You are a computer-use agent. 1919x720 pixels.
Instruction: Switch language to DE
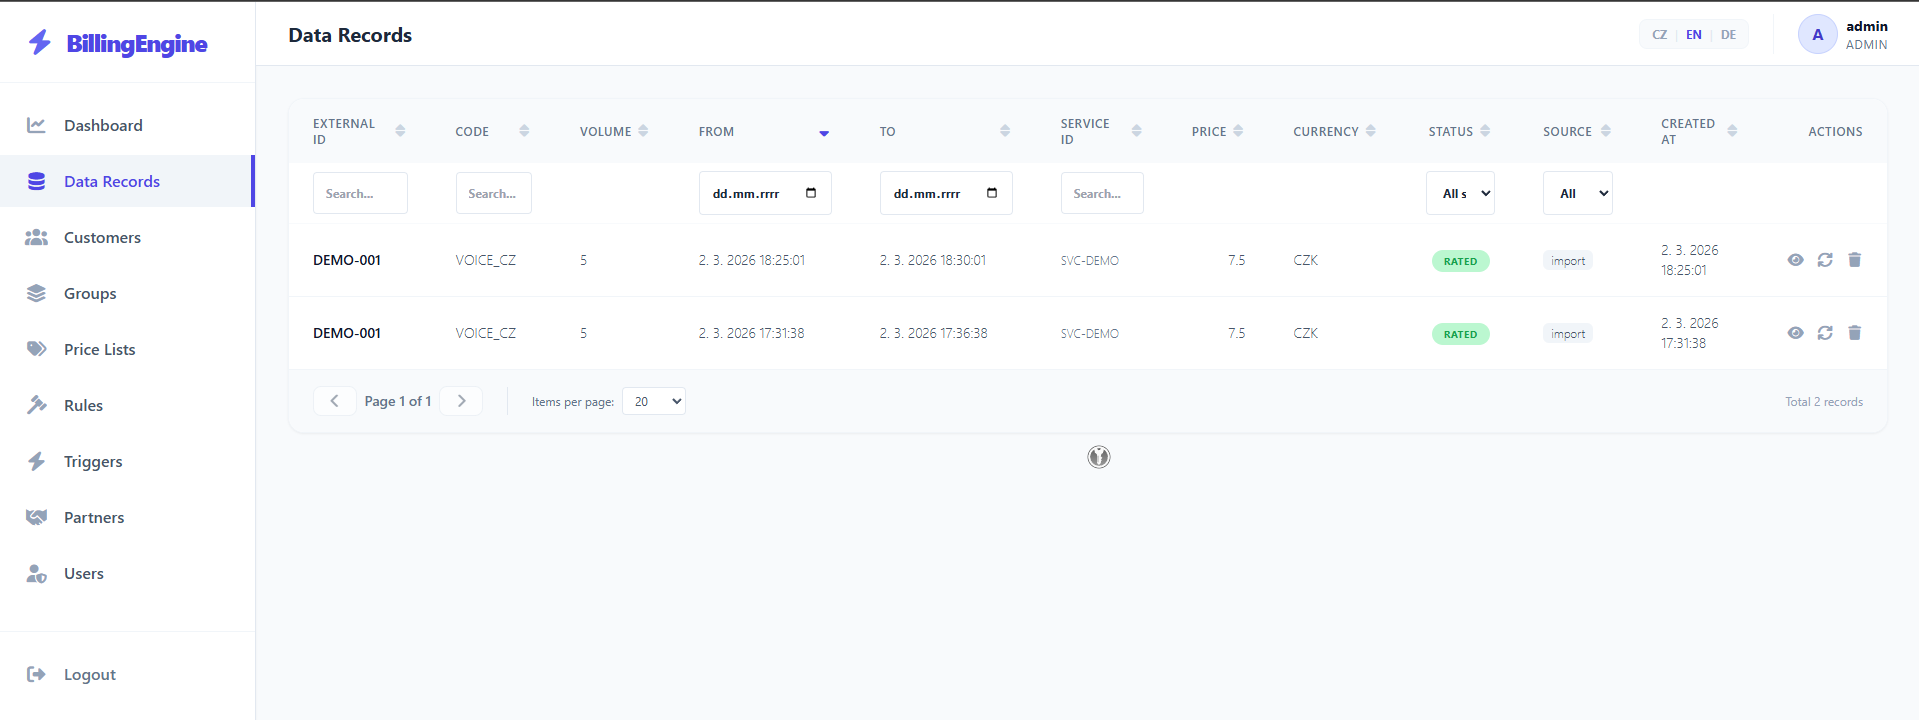coord(1728,34)
